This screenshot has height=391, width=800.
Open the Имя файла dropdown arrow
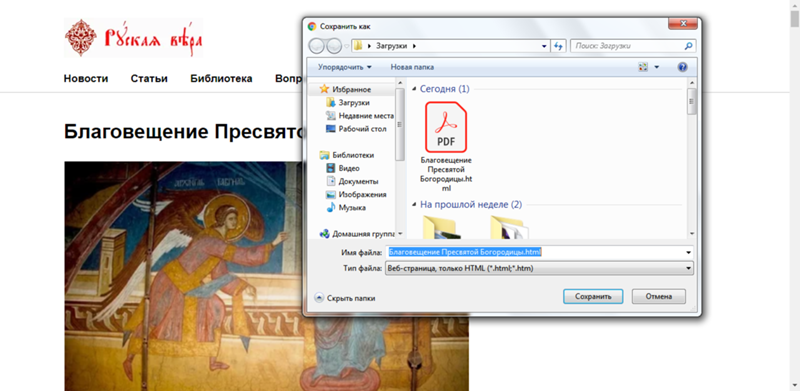pyautogui.click(x=689, y=253)
